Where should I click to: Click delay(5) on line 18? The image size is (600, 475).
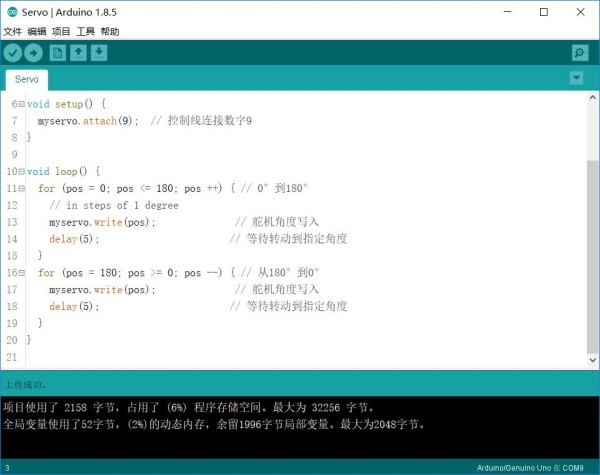74,307
